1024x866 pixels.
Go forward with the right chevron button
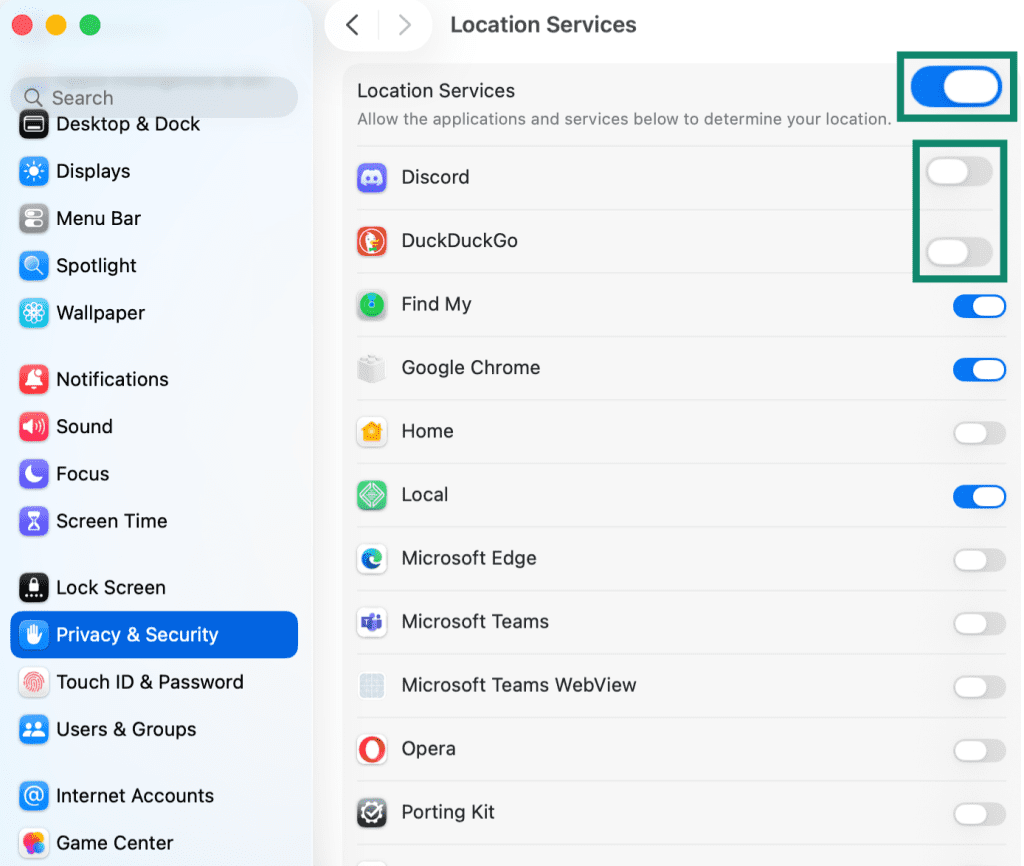[x=405, y=25]
